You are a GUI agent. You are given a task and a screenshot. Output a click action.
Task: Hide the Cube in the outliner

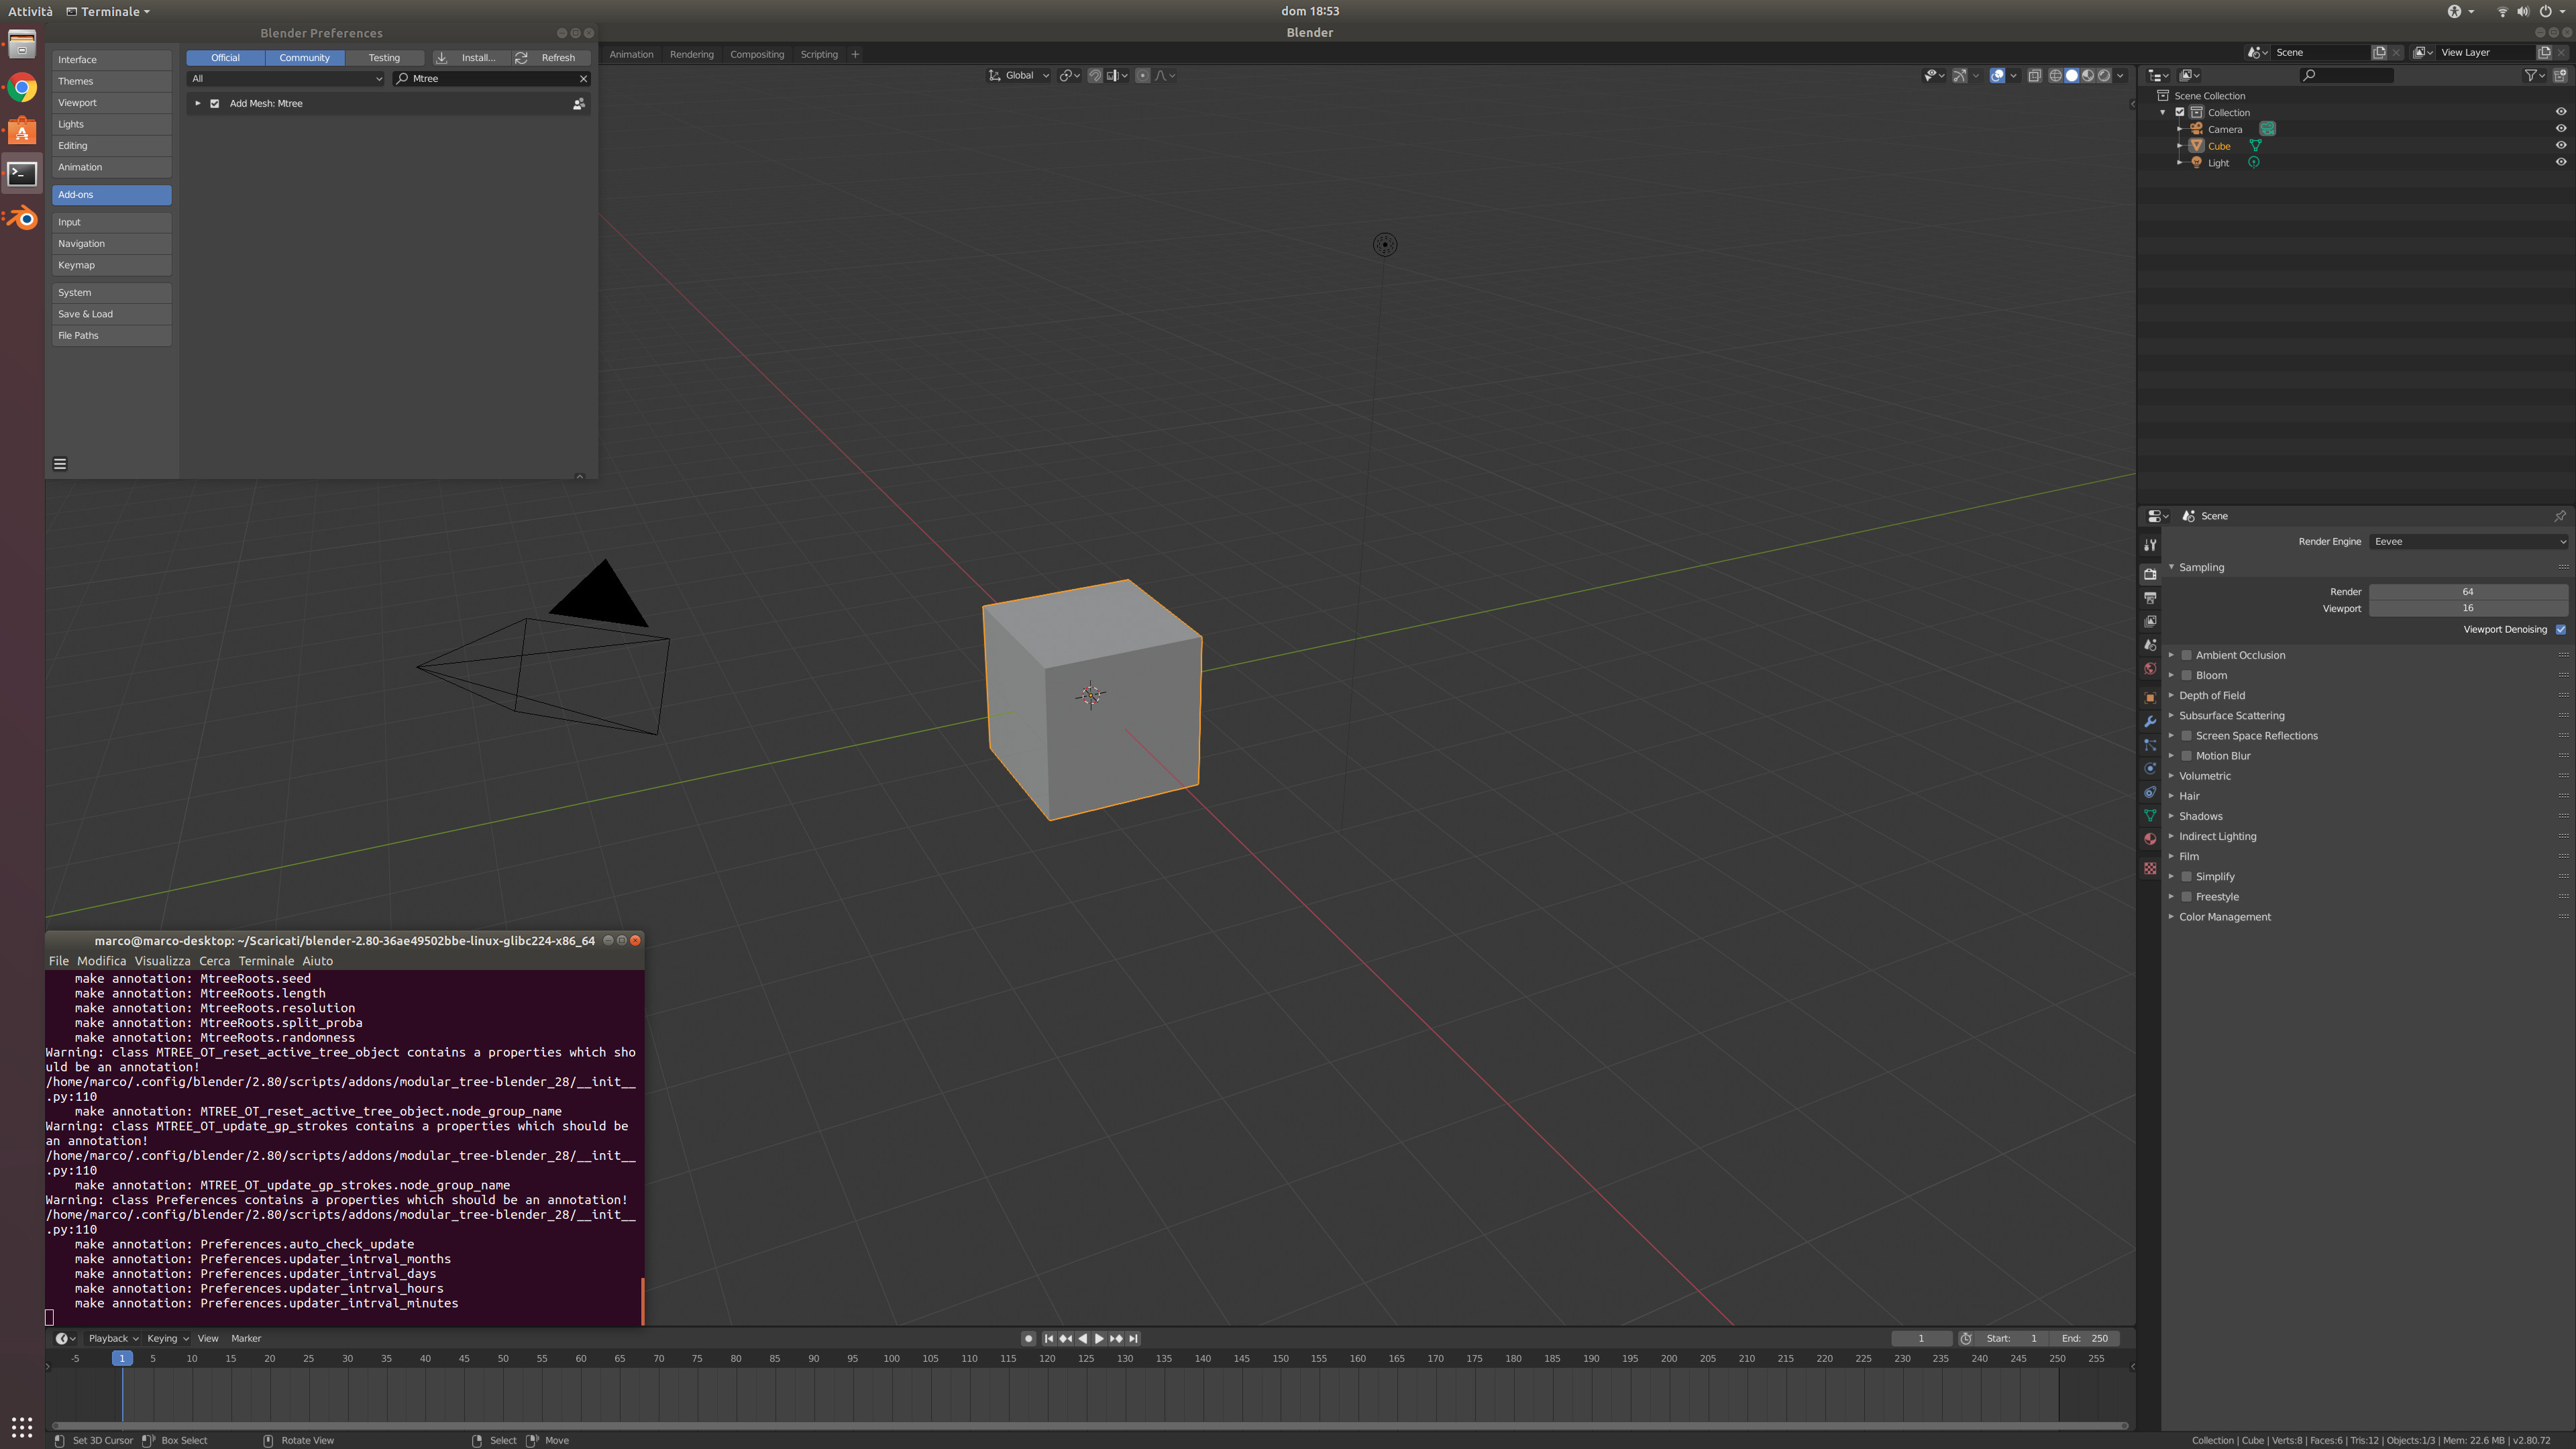click(x=2560, y=145)
